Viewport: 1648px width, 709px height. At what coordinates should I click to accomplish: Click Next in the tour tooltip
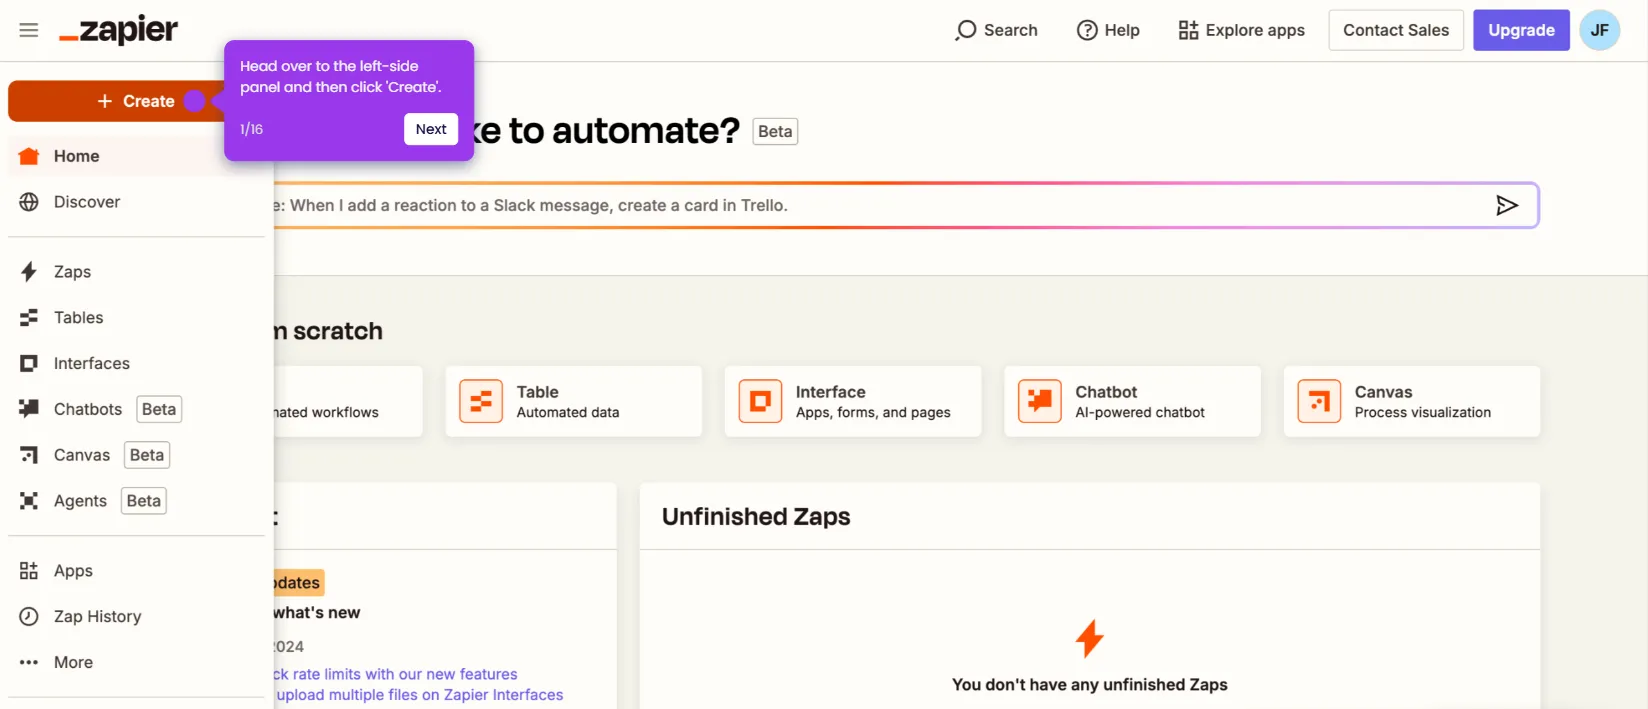[431, 129]
